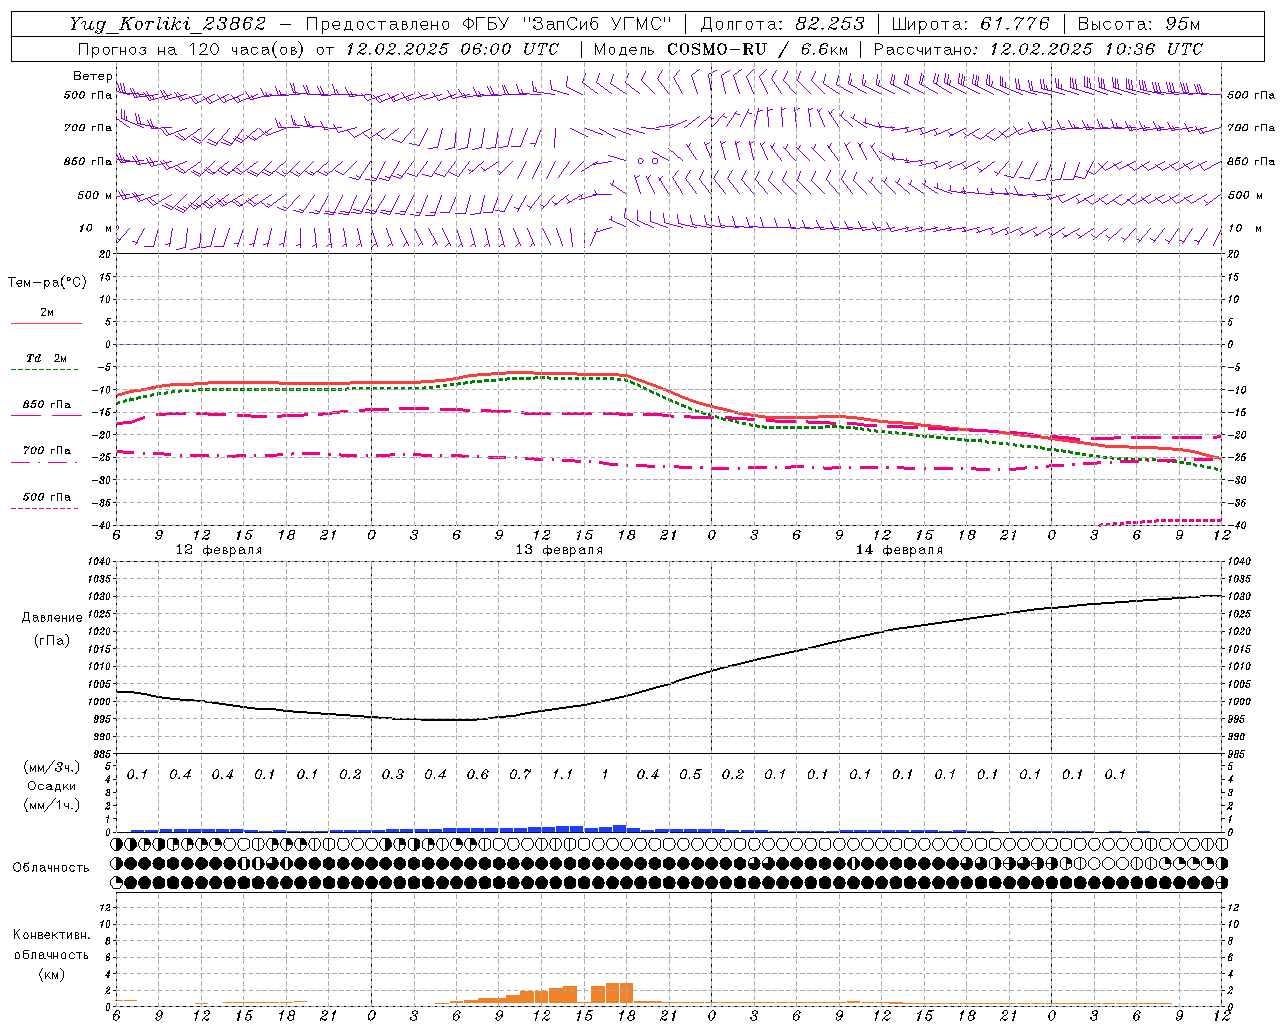Click provider name ФГБУ "ЗапСиб УГМС"

[567, 25]
